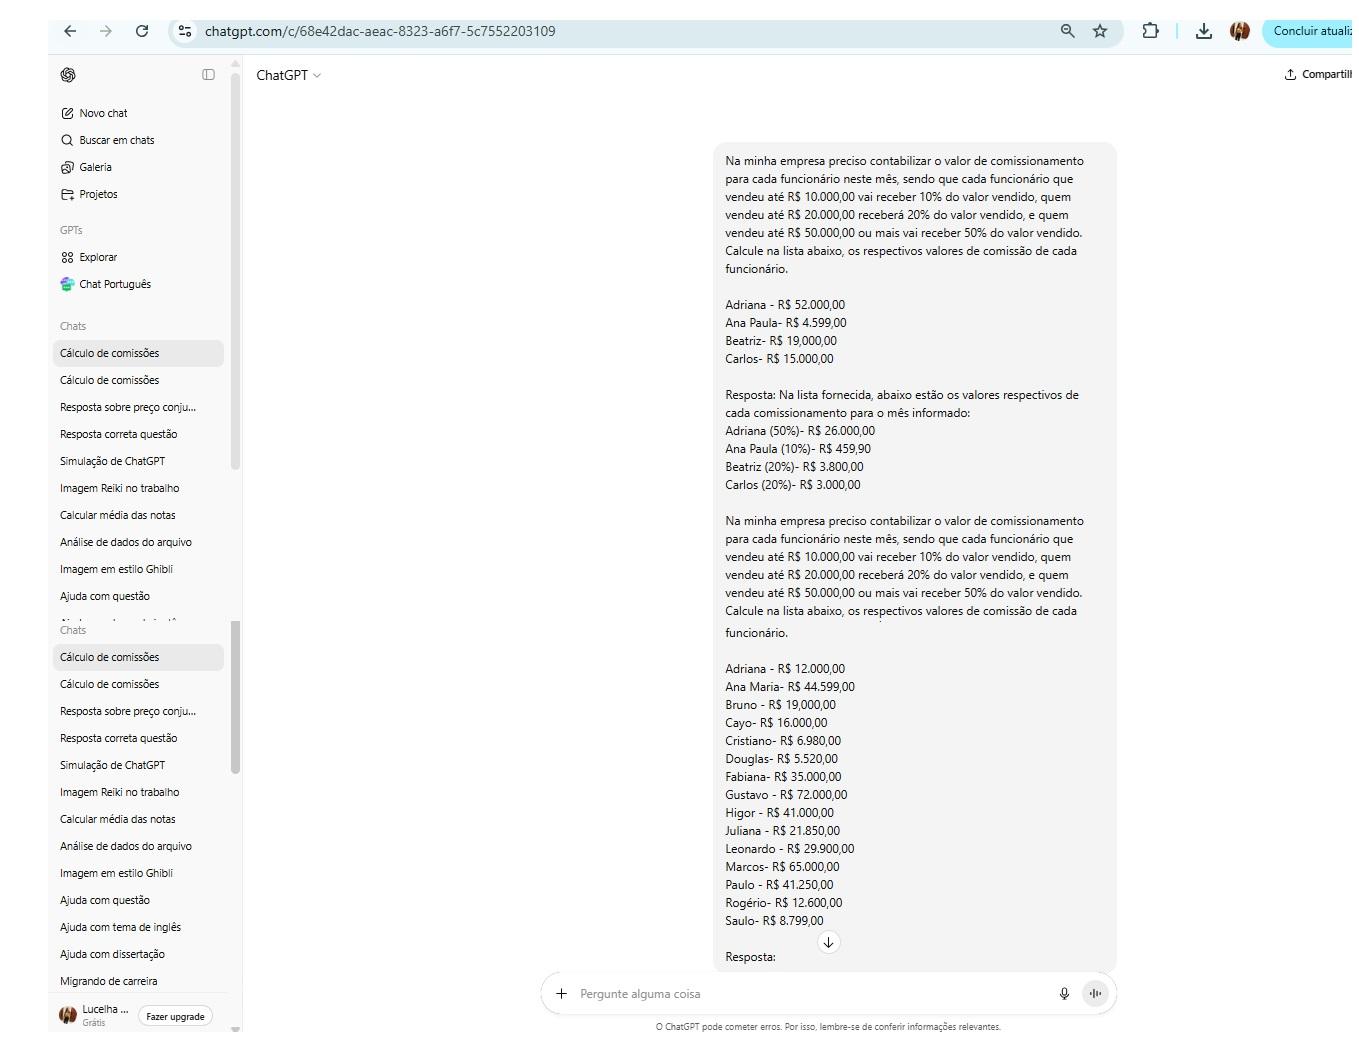This screenshot has height=1049, width=1359.
Task: Click the browser profile avatar in the toolbar
Action: coord(1240,31)
